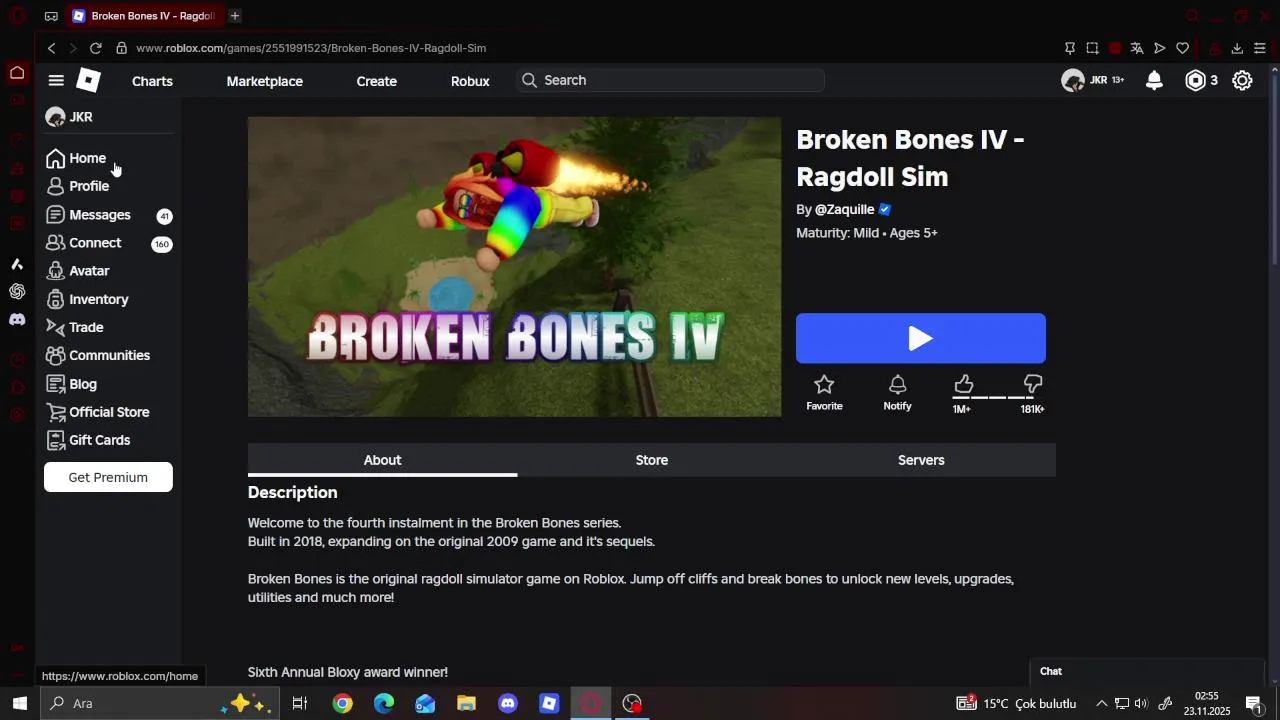Open the volume control in system tray
Screen dimensions: 1280x720
click(x=1141, y=703)
